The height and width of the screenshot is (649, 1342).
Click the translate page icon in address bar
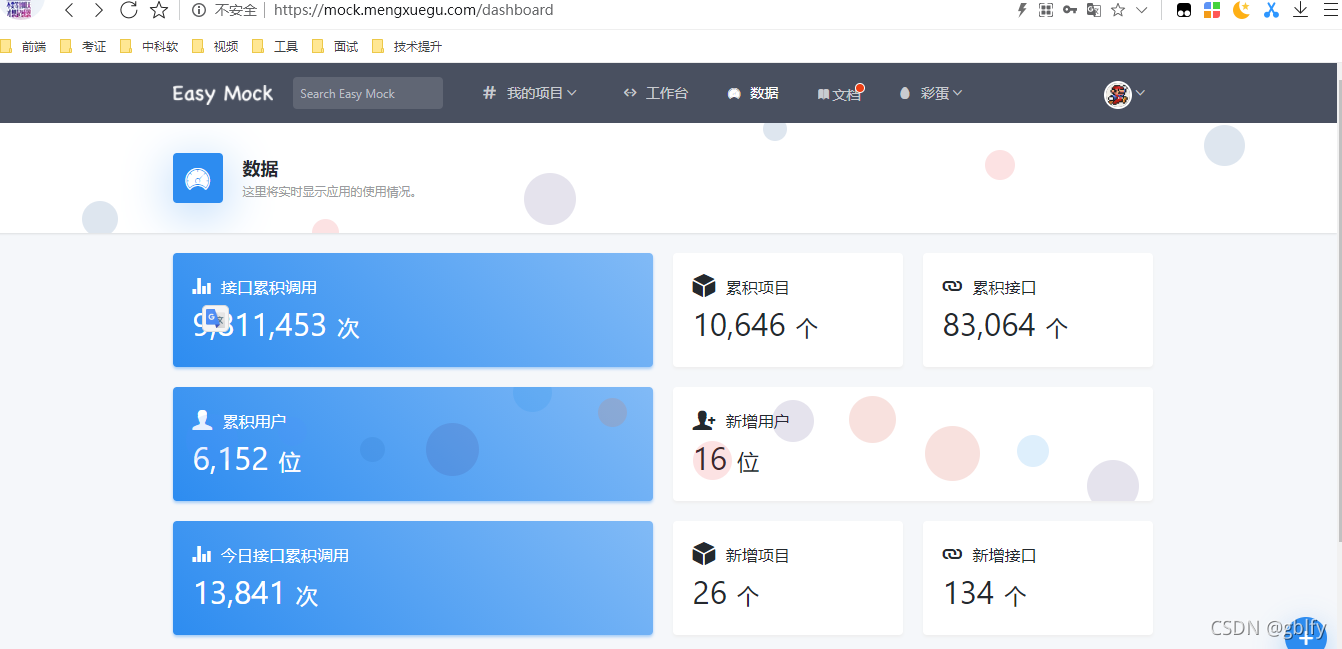tap(1094, 10)
